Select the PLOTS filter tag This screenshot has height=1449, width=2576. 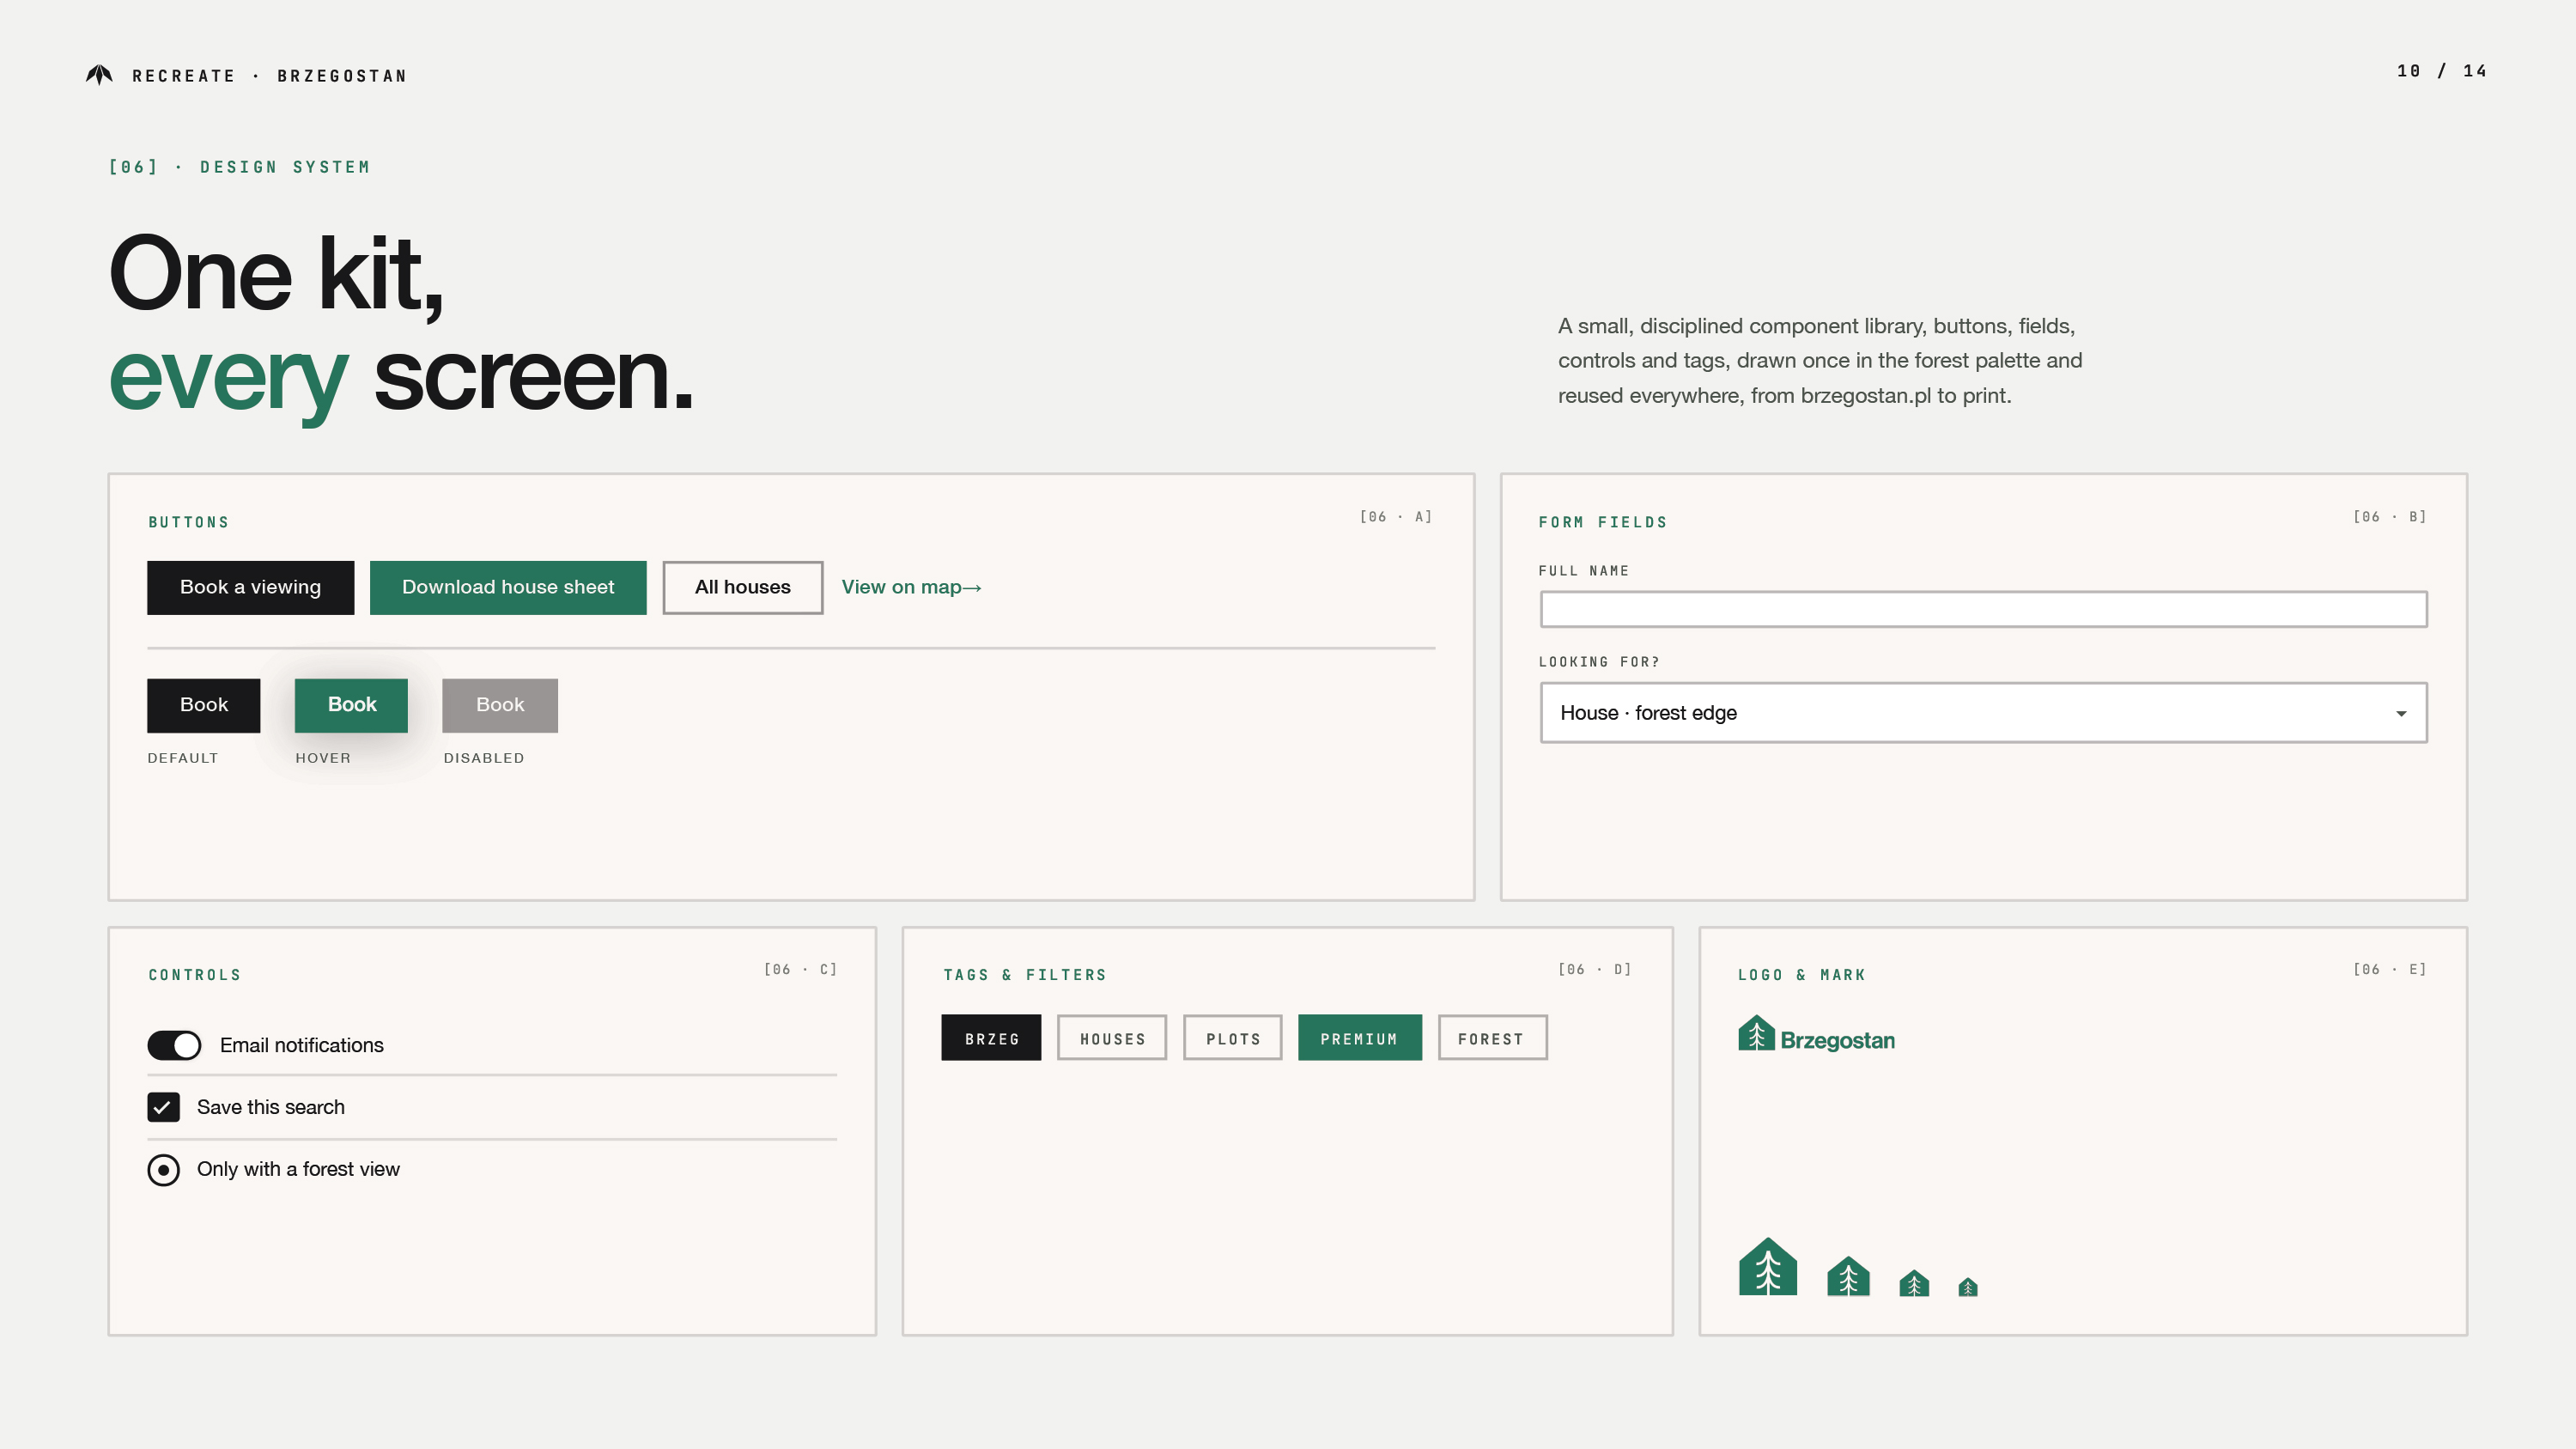[1232, 1038]
